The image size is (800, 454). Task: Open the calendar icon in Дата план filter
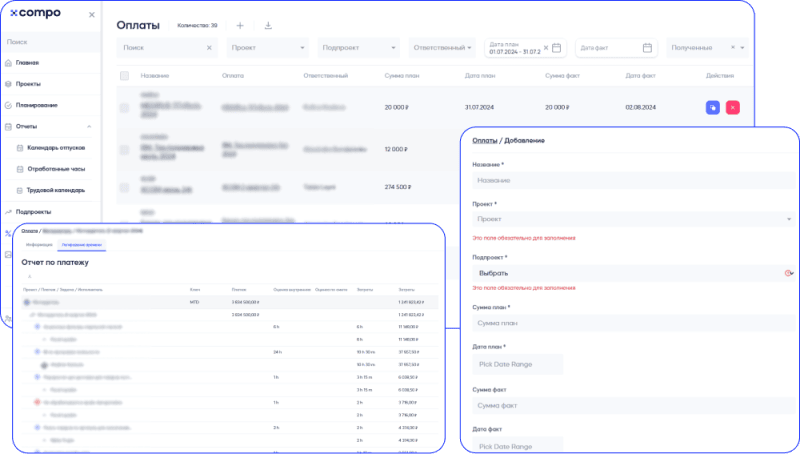pyautogui.click(x=557, y=48)
